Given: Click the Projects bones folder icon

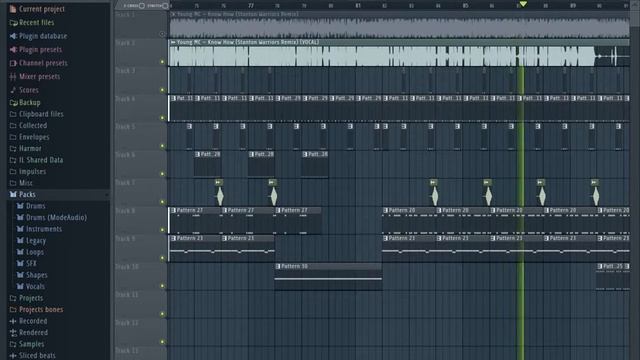Looking at the screenshot, I should pyautogui.click(x=13, y=309).
